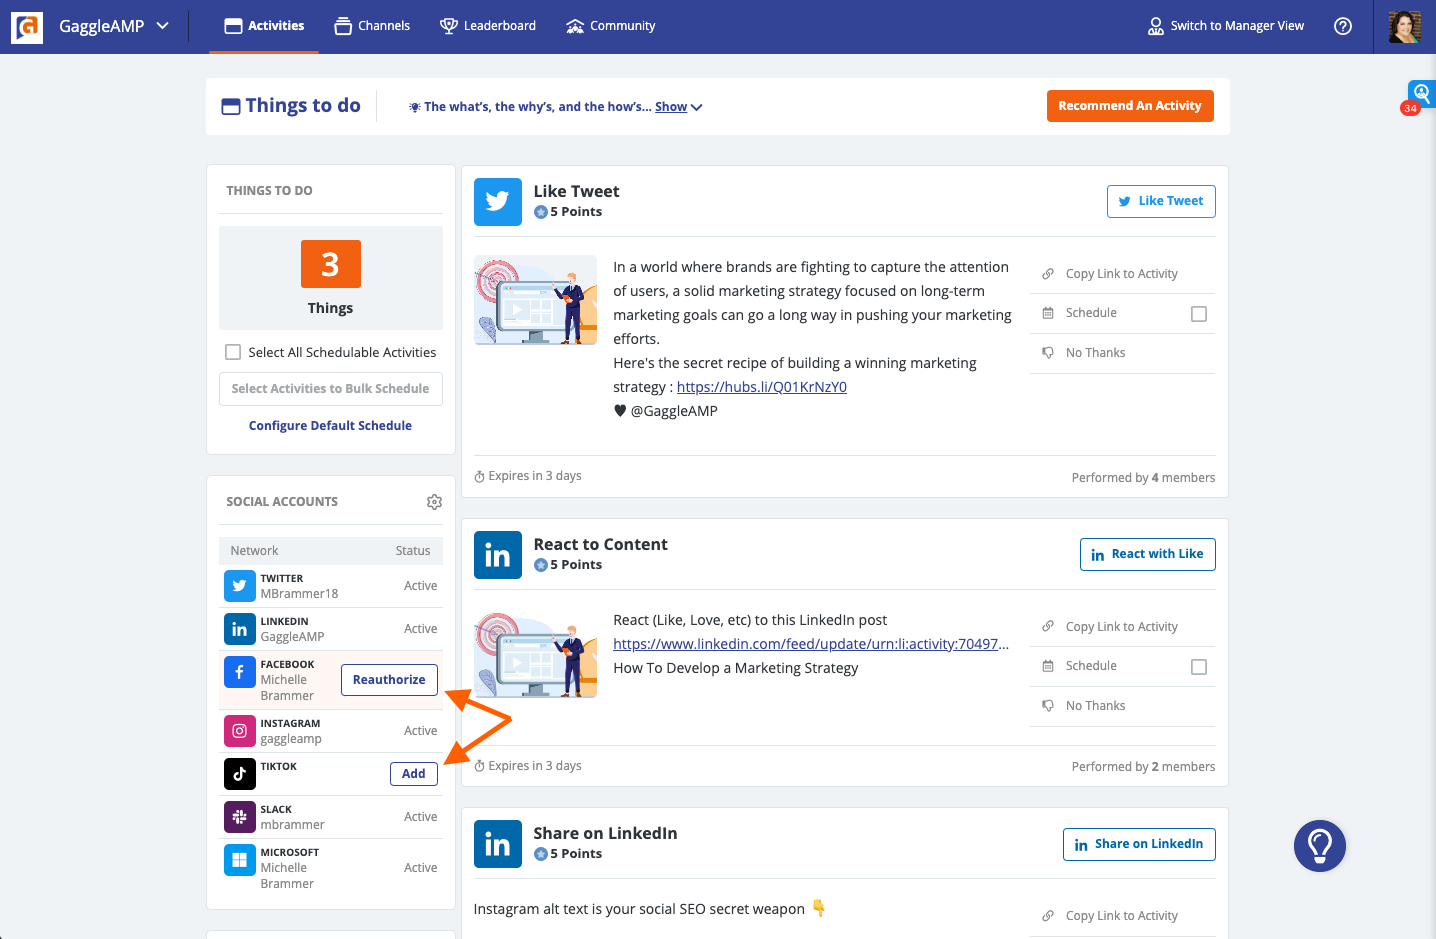1436x939 pixels.
Task: Click the points star icon under React to Content
Action: click(541, 565)
